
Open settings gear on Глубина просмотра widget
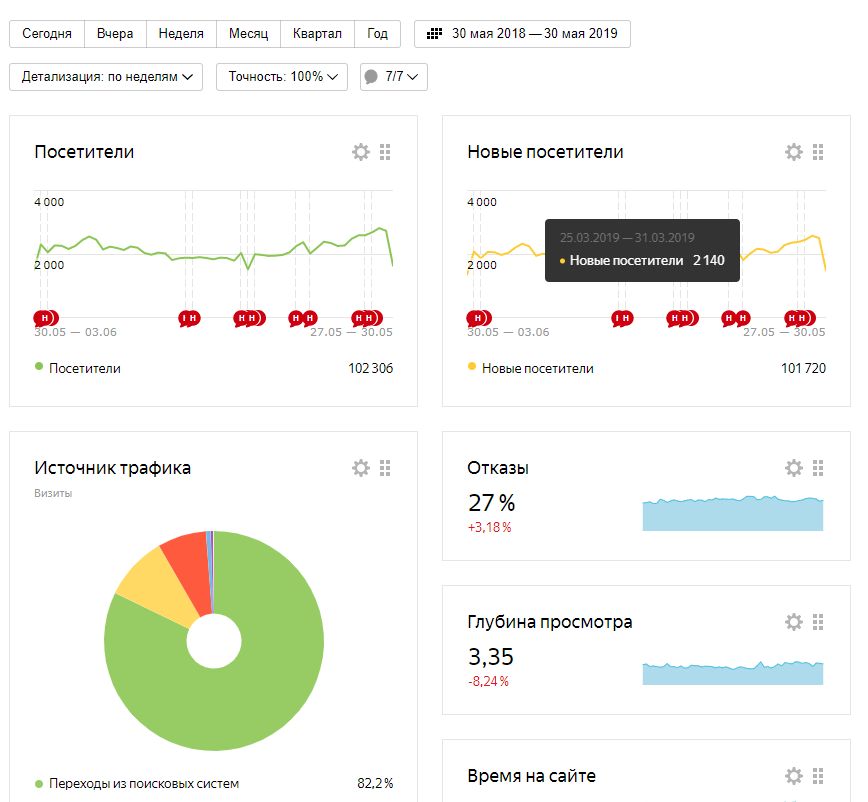[x=794, y=622]
